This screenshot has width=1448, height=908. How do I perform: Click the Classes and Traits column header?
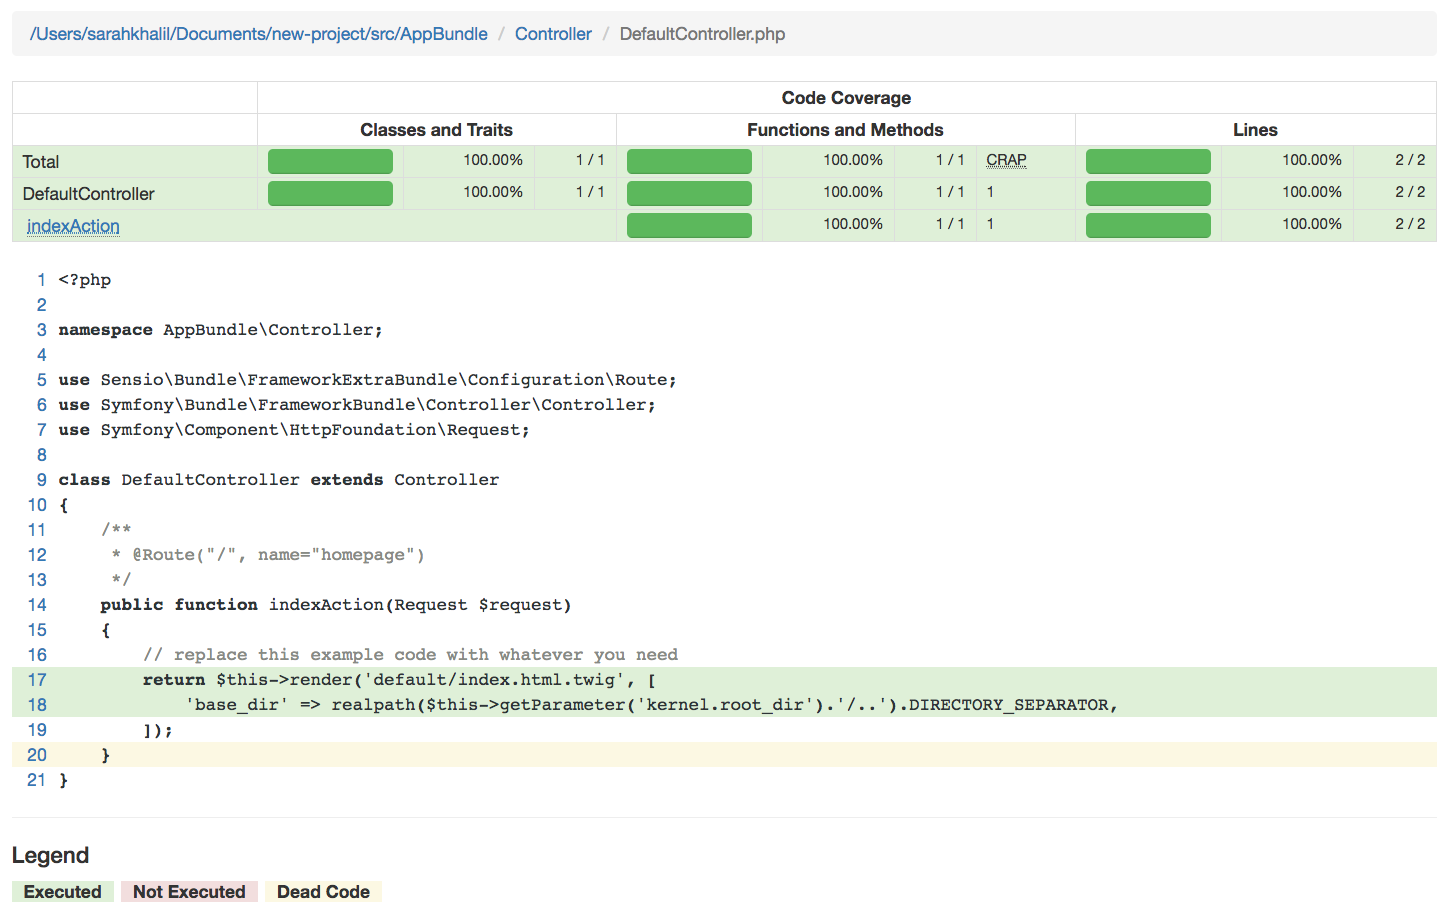click(x=436, y=130)
